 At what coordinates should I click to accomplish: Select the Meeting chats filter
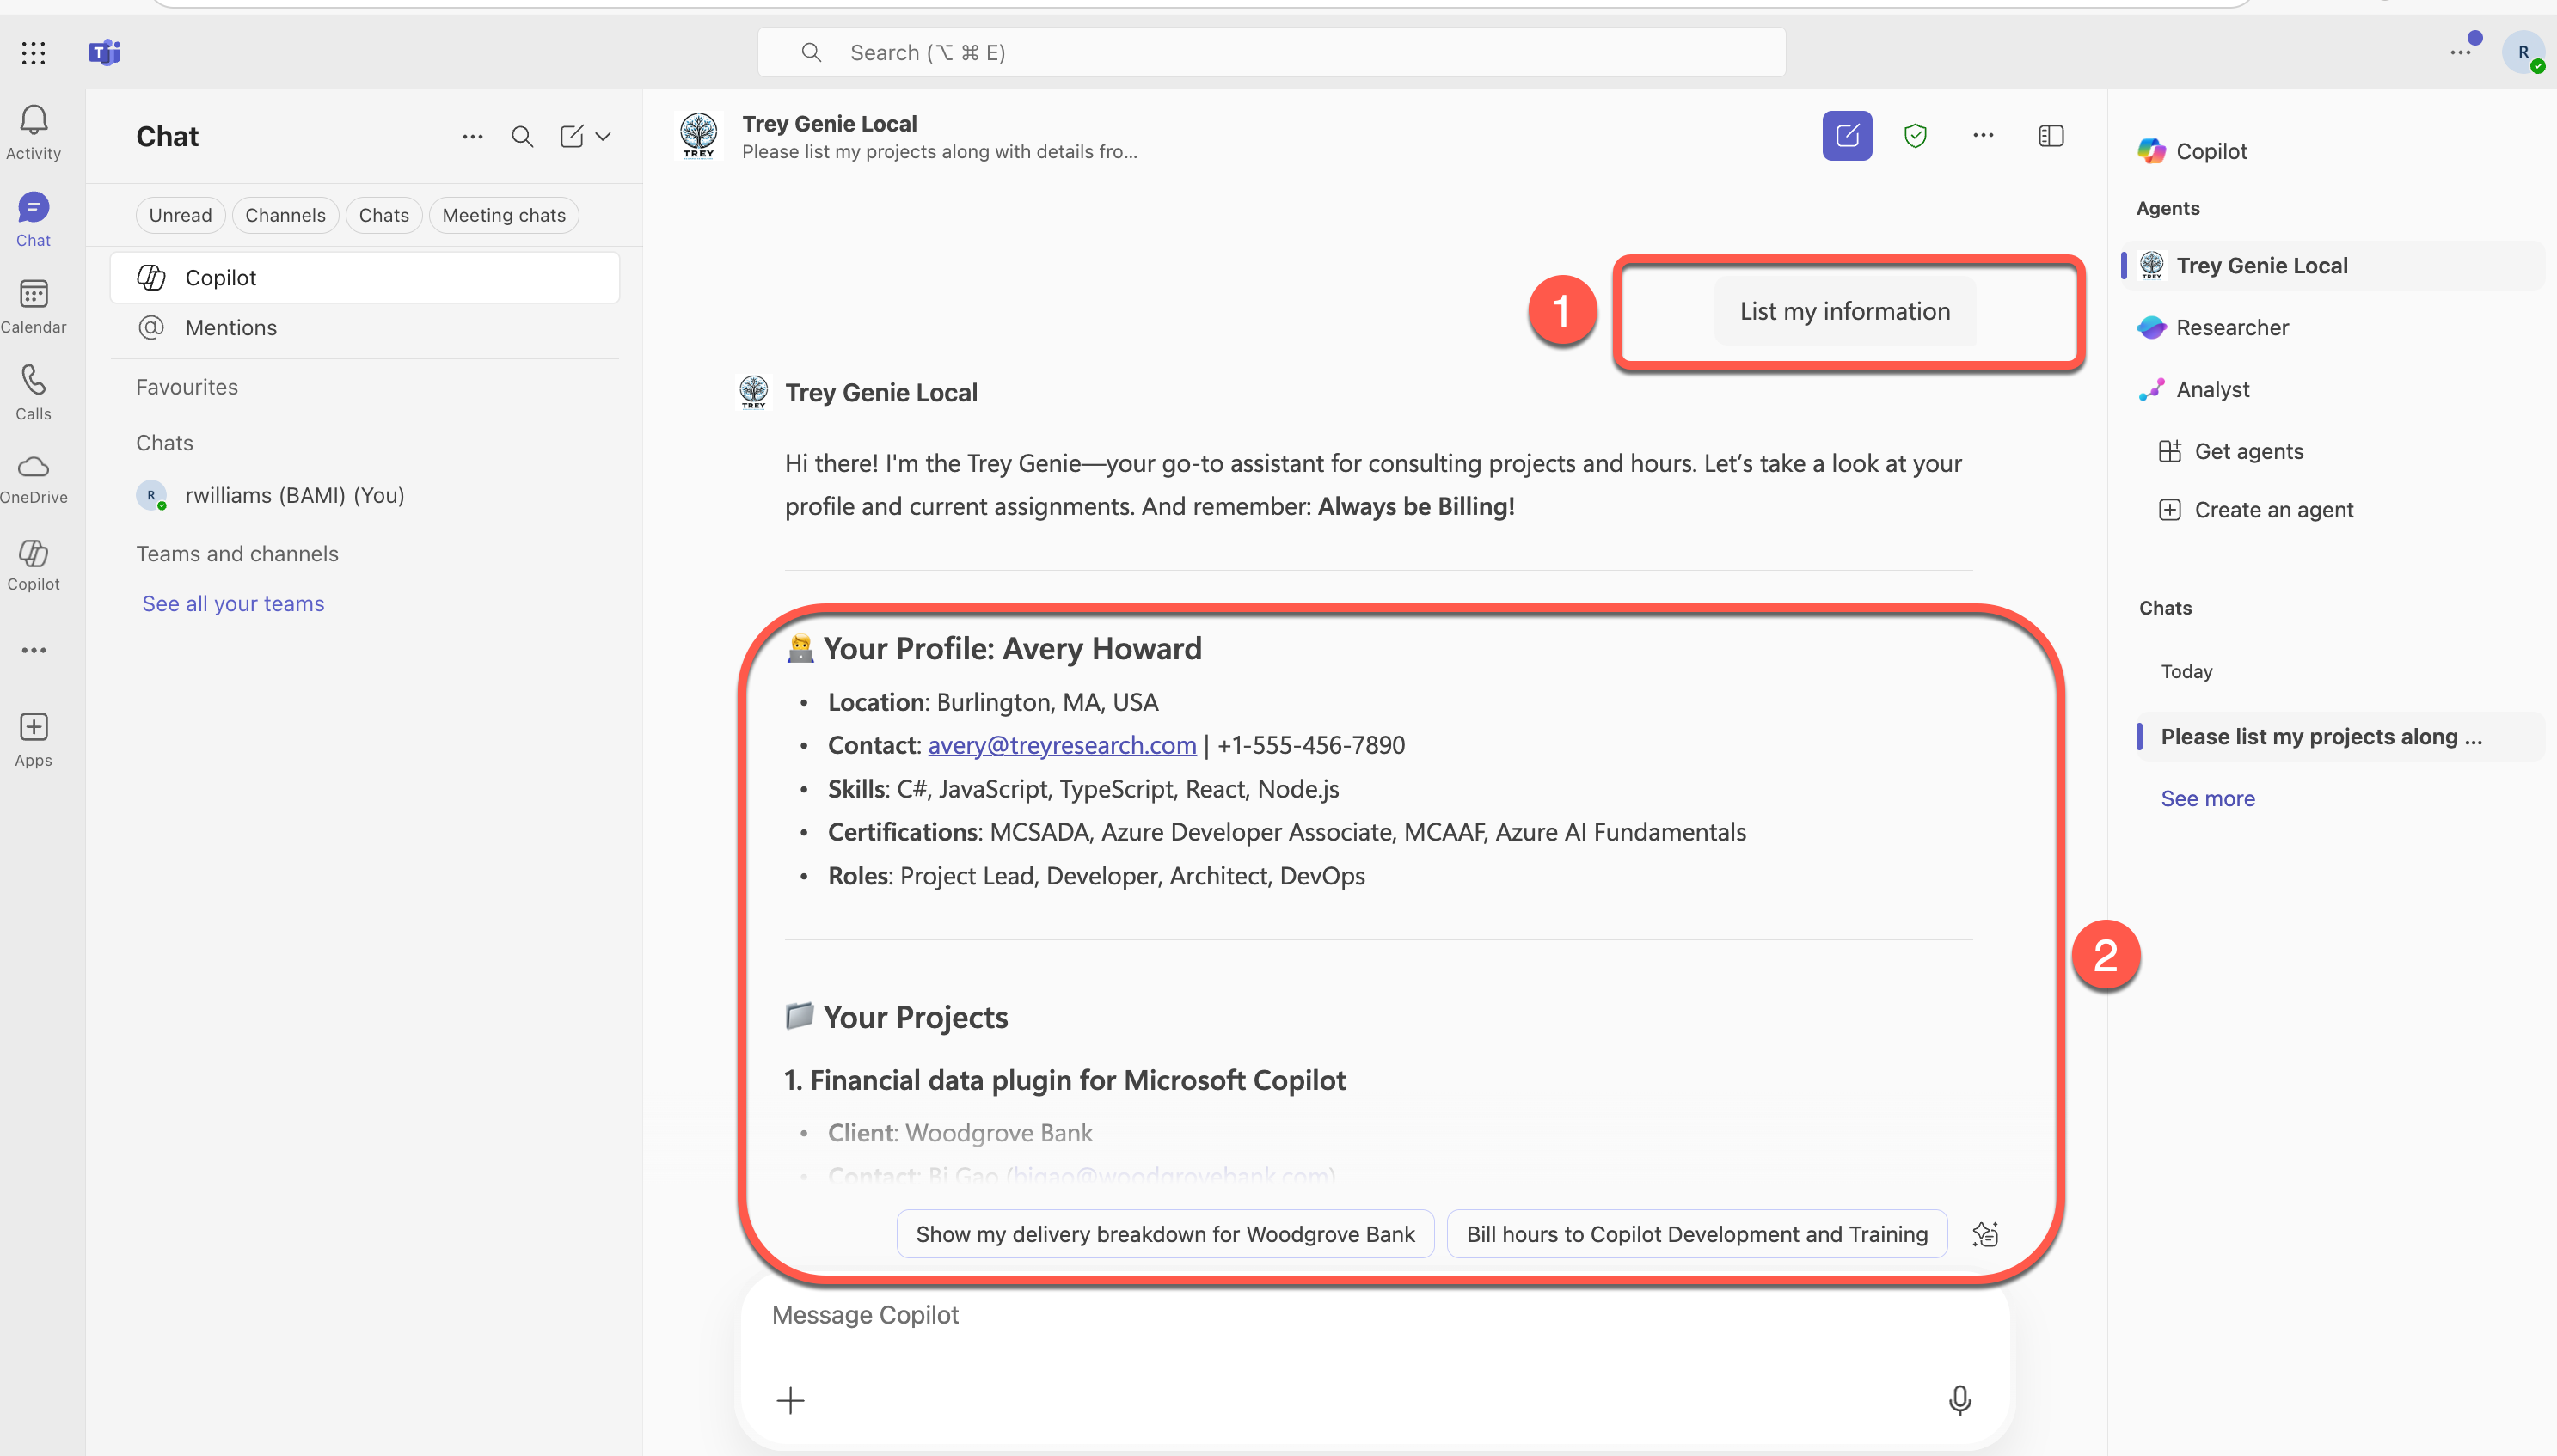click(x=504, y=215)
